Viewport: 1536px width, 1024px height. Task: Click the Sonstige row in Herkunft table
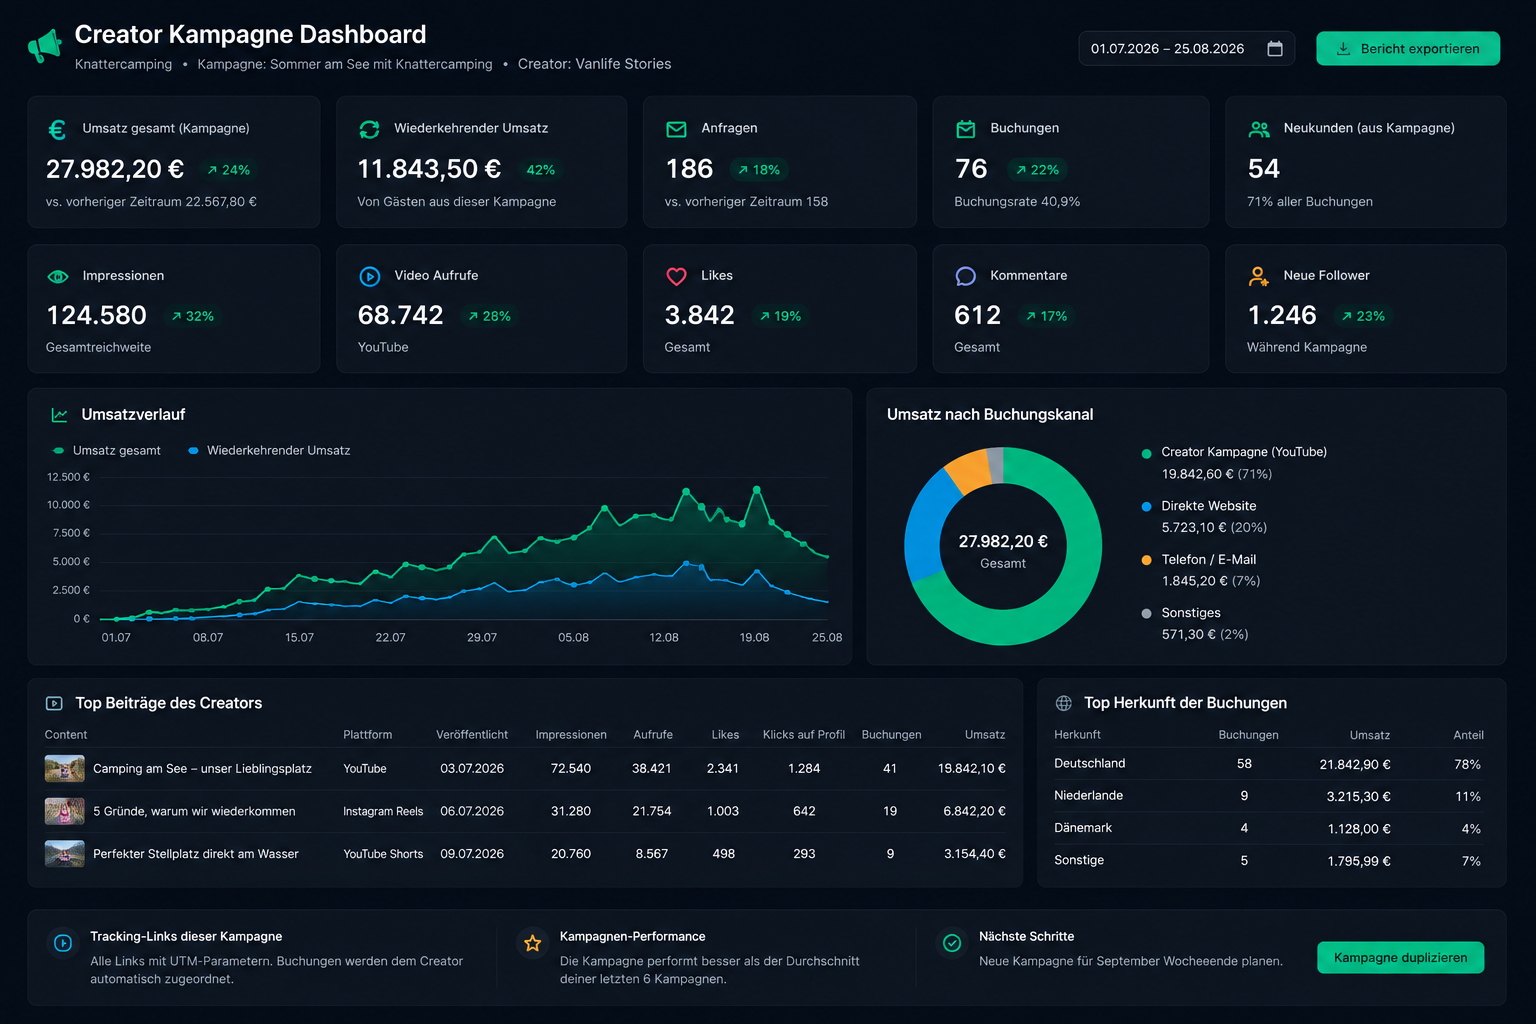1268,861
